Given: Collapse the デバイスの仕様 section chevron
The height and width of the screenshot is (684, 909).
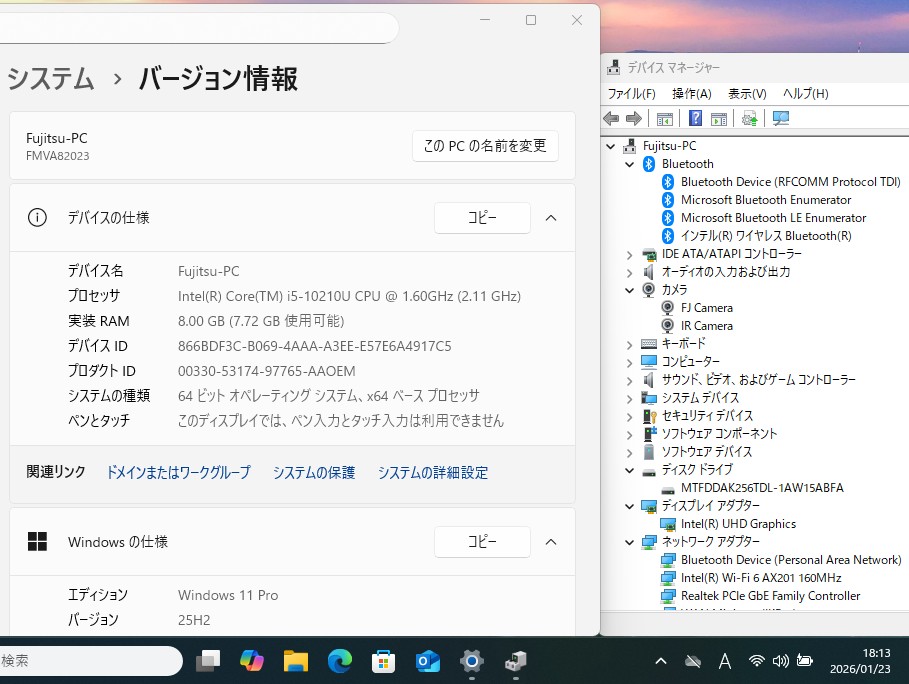Looking at the screenshot, I should pyautogui.click(x=550, y=217).
